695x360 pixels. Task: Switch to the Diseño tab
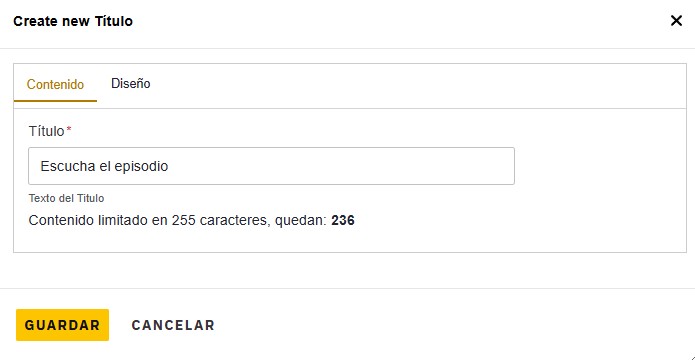tap(130, 83)
